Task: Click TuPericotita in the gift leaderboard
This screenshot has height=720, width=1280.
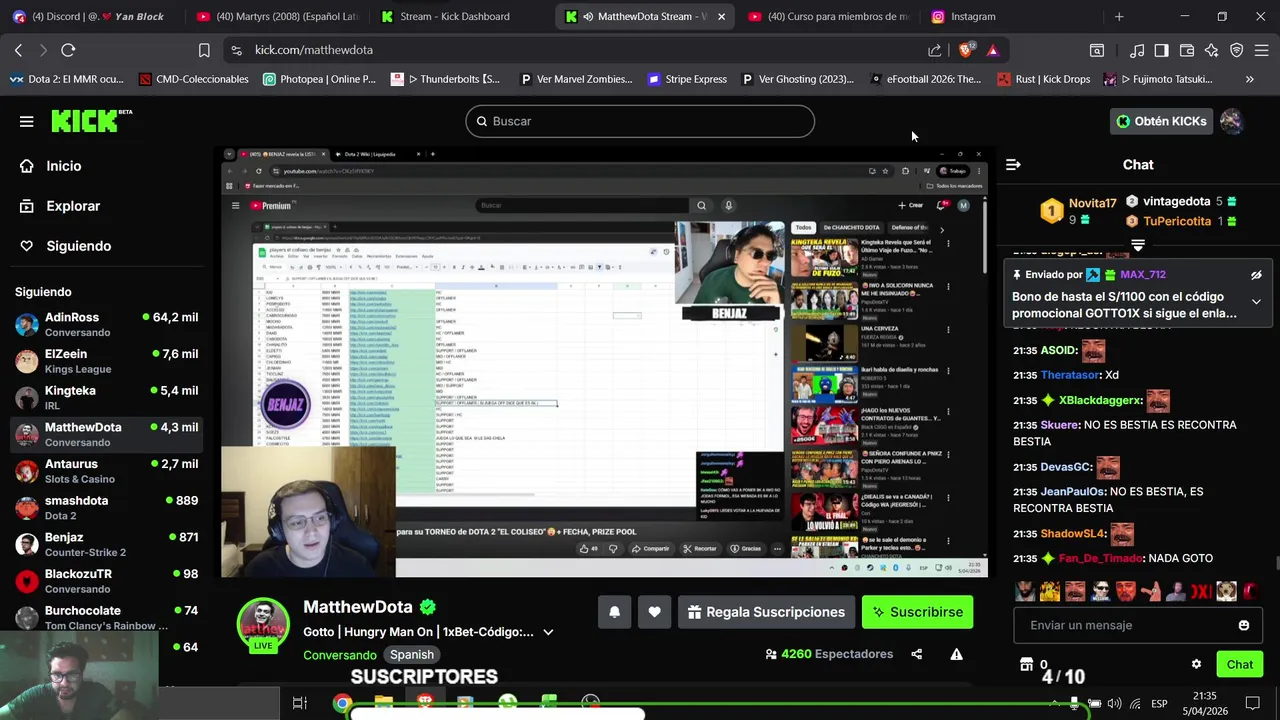Action: 1176,221
